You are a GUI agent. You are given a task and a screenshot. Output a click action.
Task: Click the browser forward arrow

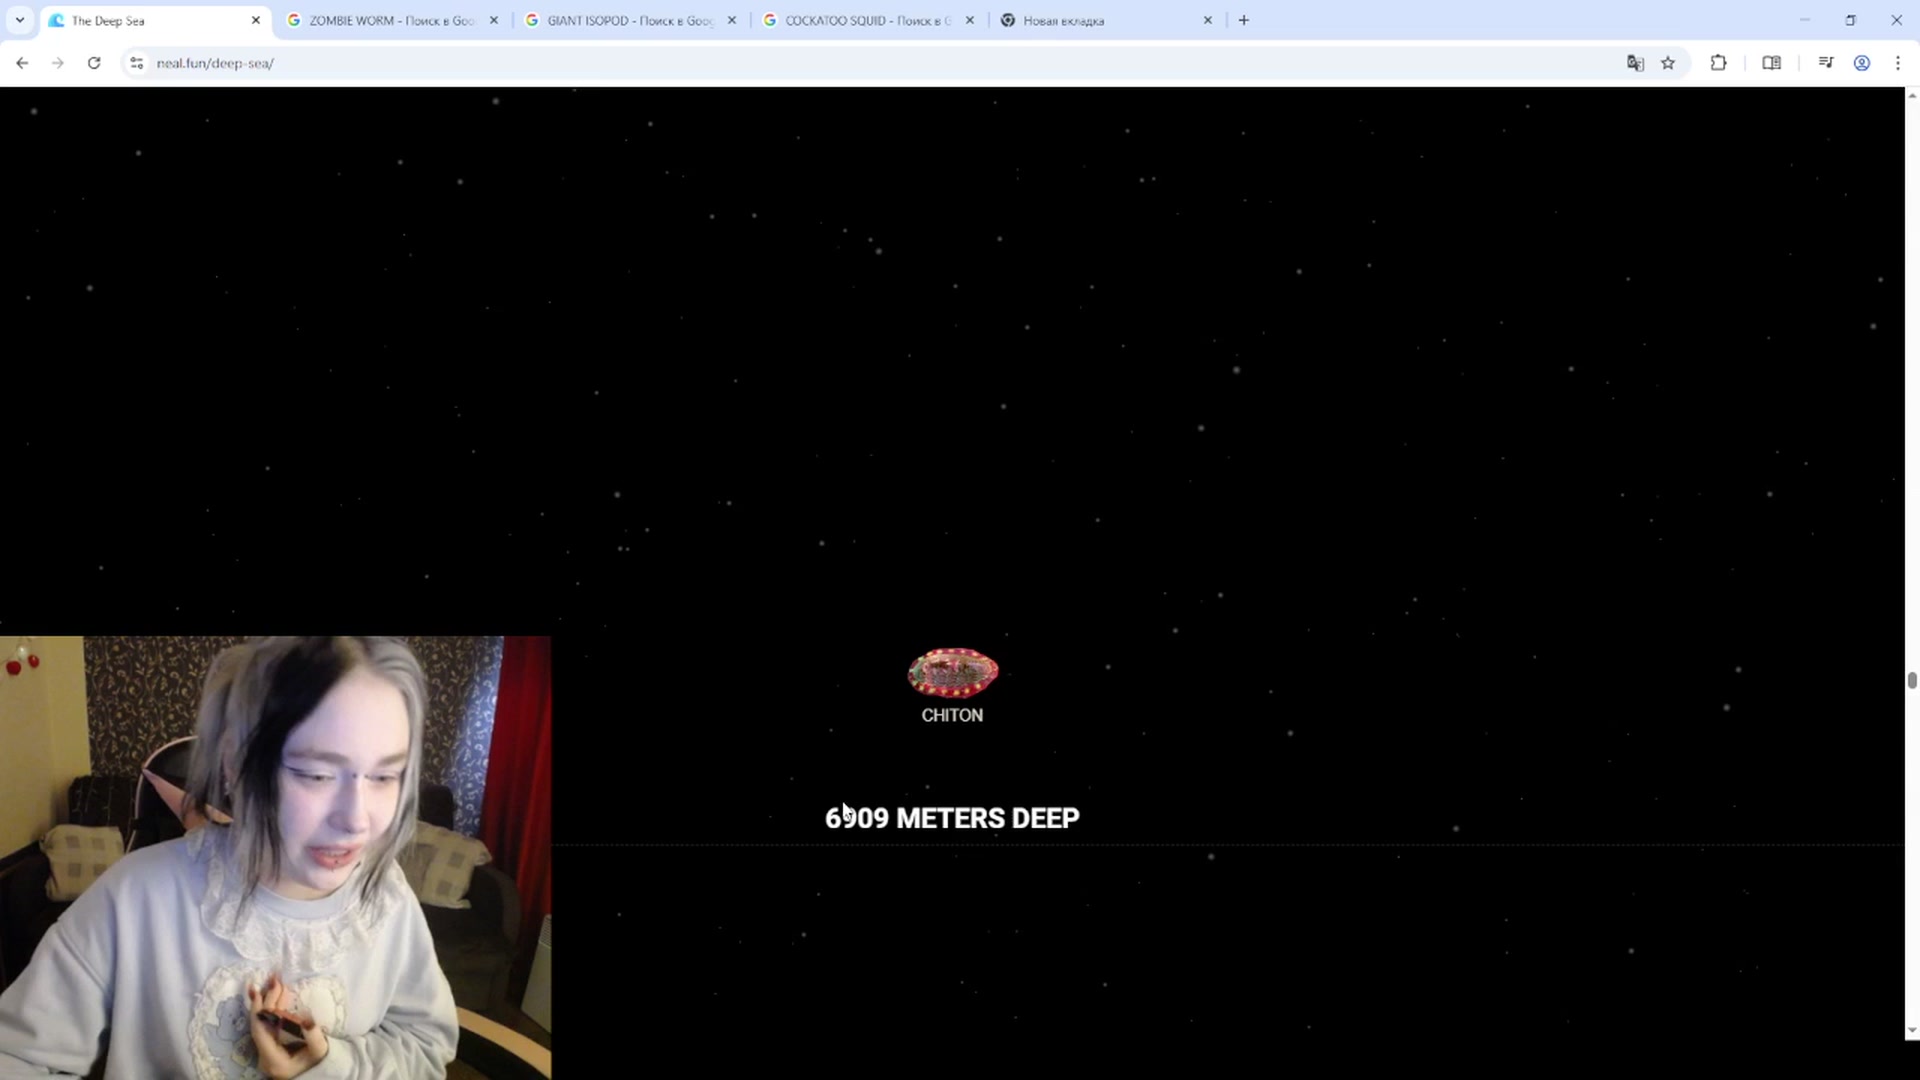(58, 63)
